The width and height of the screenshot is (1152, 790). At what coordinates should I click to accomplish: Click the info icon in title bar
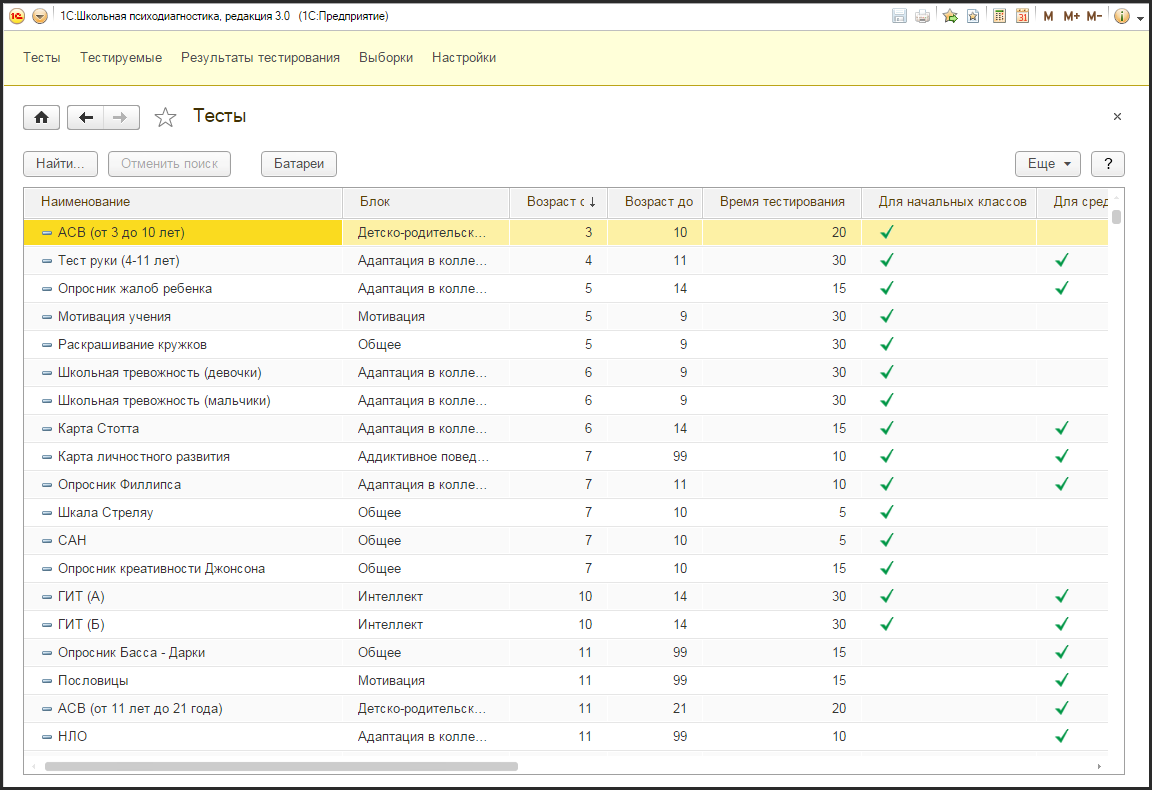click(1121, 16)
